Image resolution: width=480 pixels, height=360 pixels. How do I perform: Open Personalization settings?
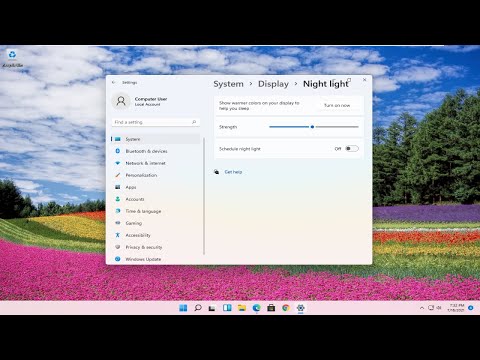(156, 175)
